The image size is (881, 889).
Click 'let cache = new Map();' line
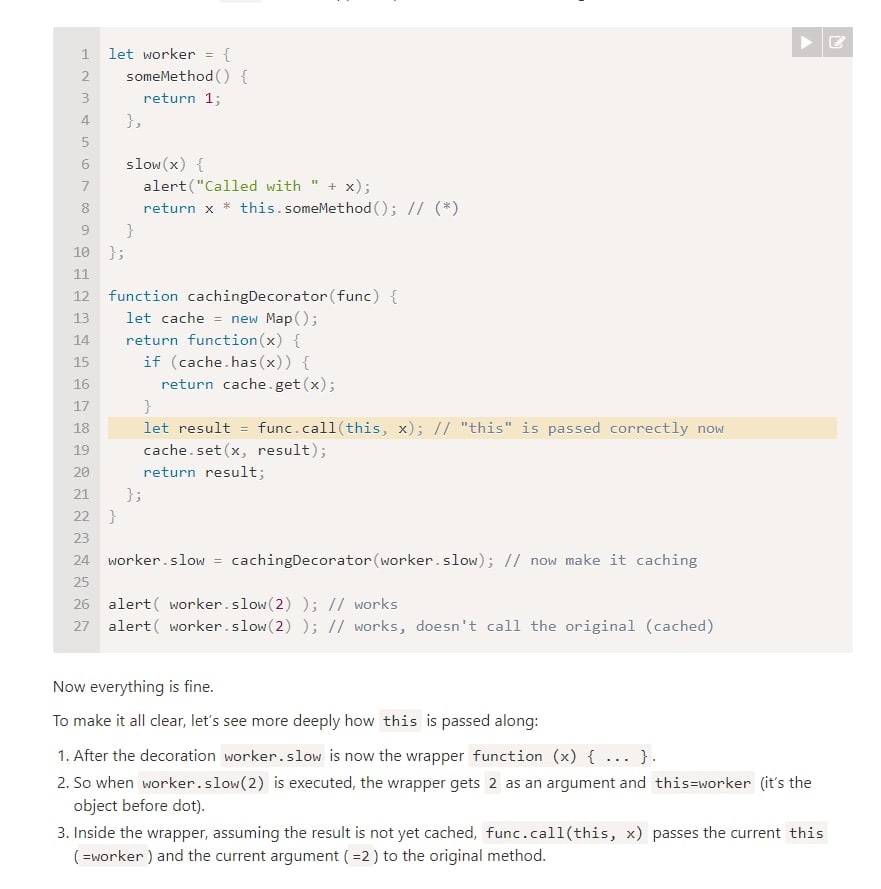[222, 319]
